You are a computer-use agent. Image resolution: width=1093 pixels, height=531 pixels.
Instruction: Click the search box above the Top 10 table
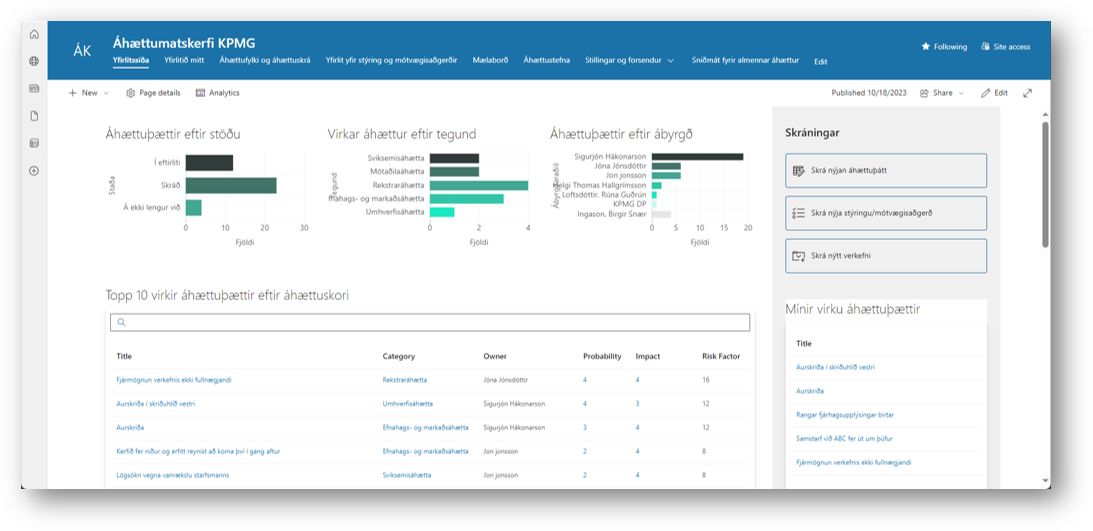pyautogui.click(x=430, y=323)
